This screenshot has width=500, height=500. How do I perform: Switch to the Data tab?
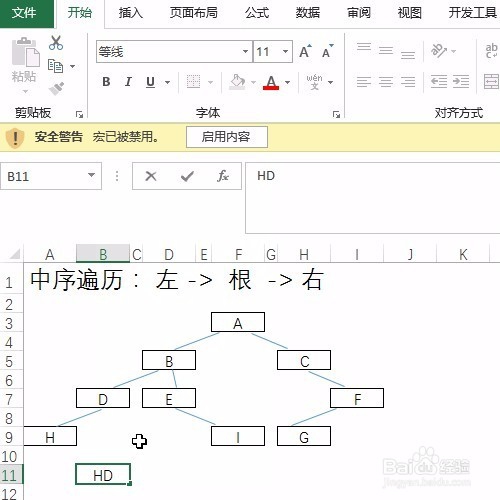tap(308, 13)
